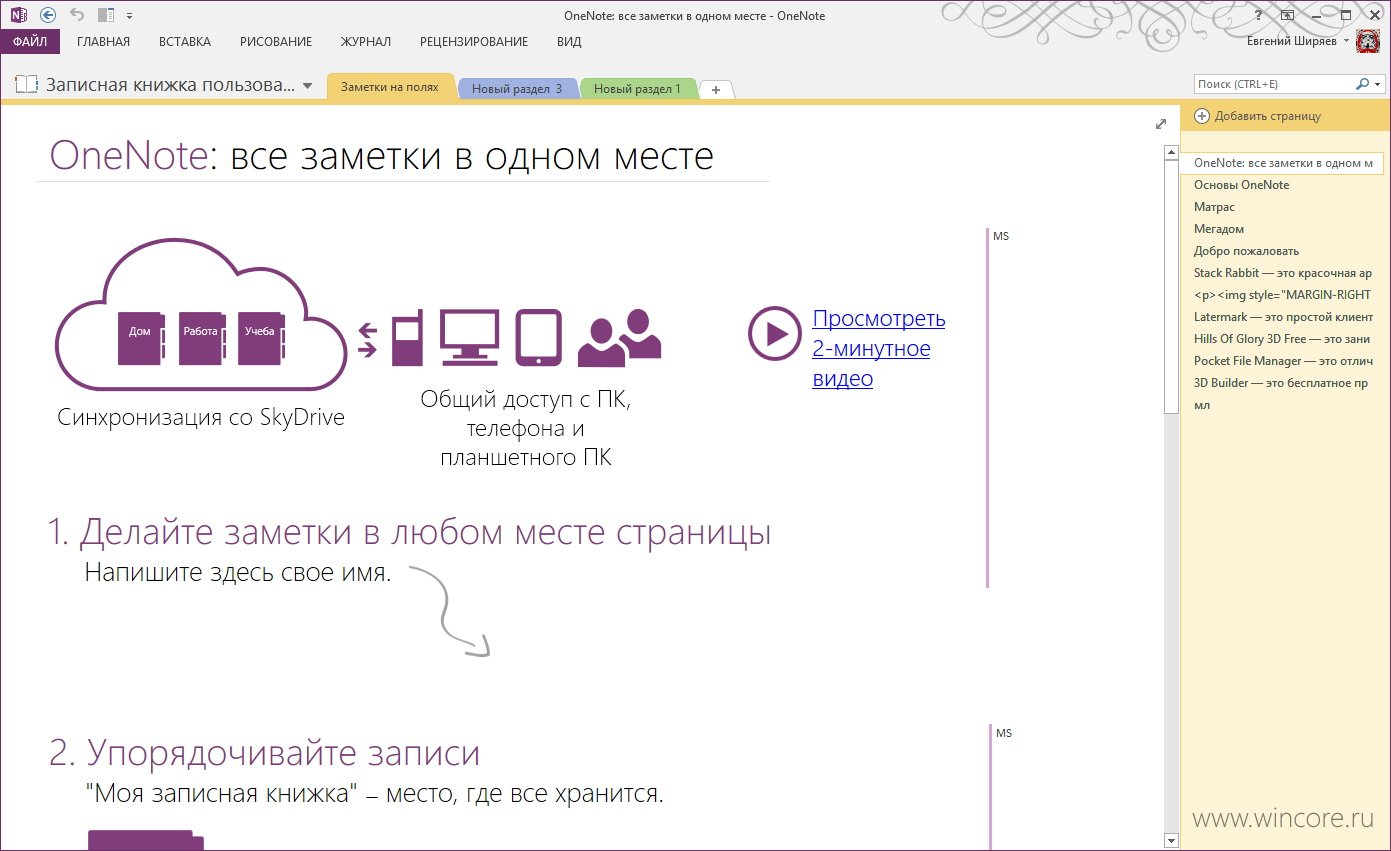The width and height of the screenshot is (1391, 851).
Task: Toggle full page view with expand arrows
Action: [x=1160, y=124]
